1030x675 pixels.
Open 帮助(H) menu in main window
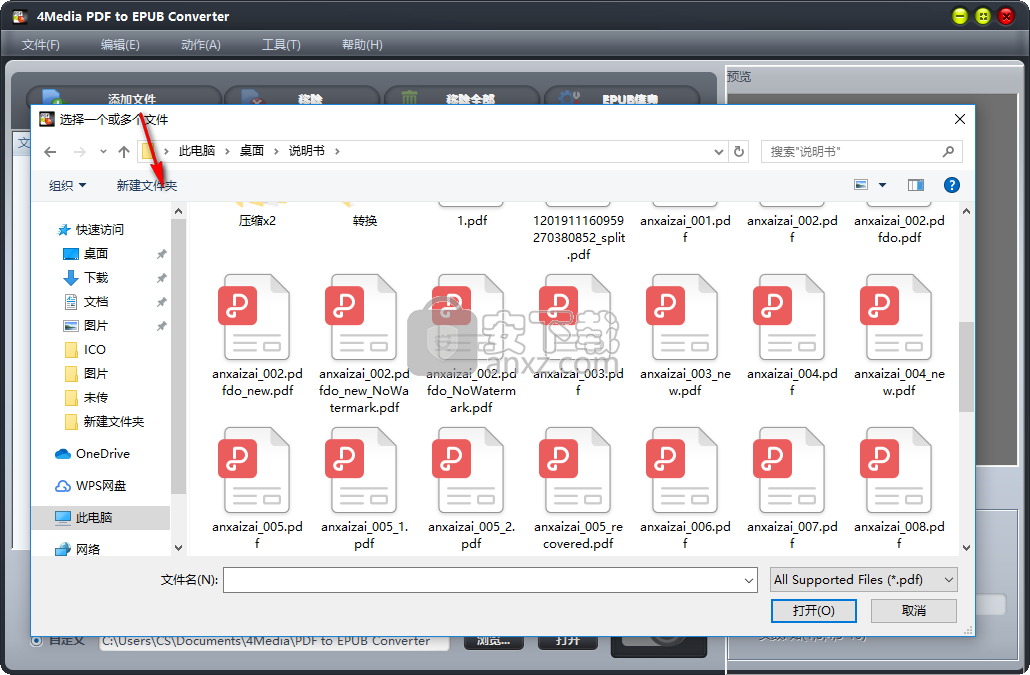pyautogui.click(x=362, y=45)
